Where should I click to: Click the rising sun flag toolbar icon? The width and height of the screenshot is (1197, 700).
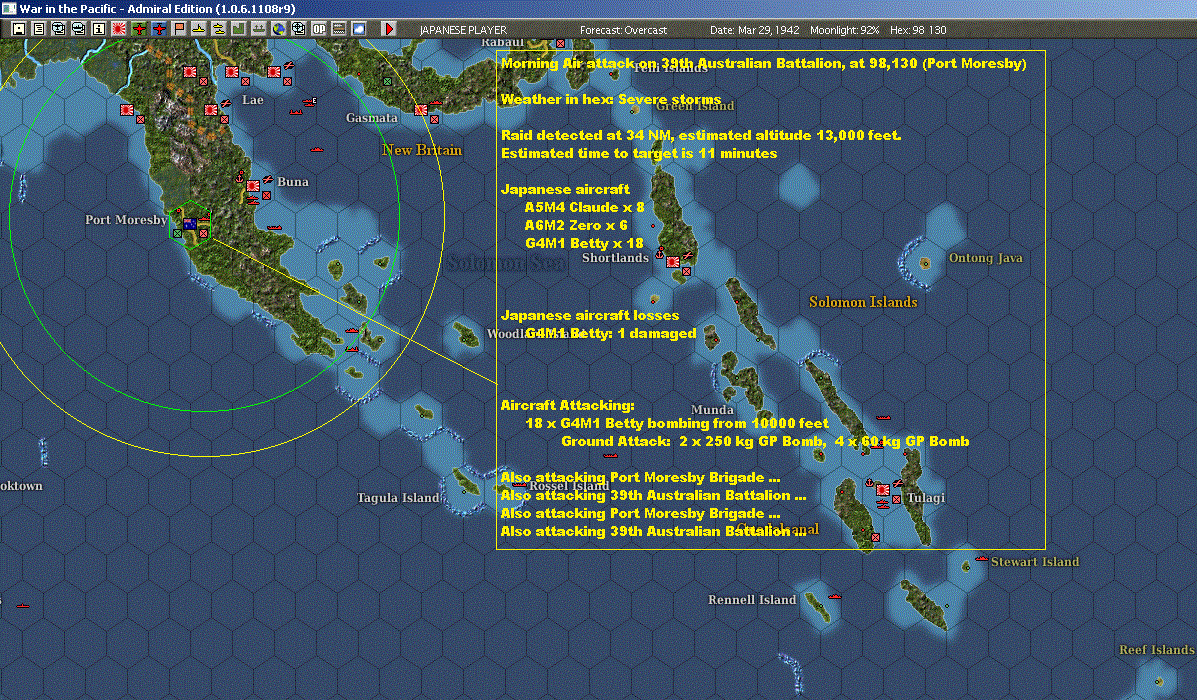118,29
